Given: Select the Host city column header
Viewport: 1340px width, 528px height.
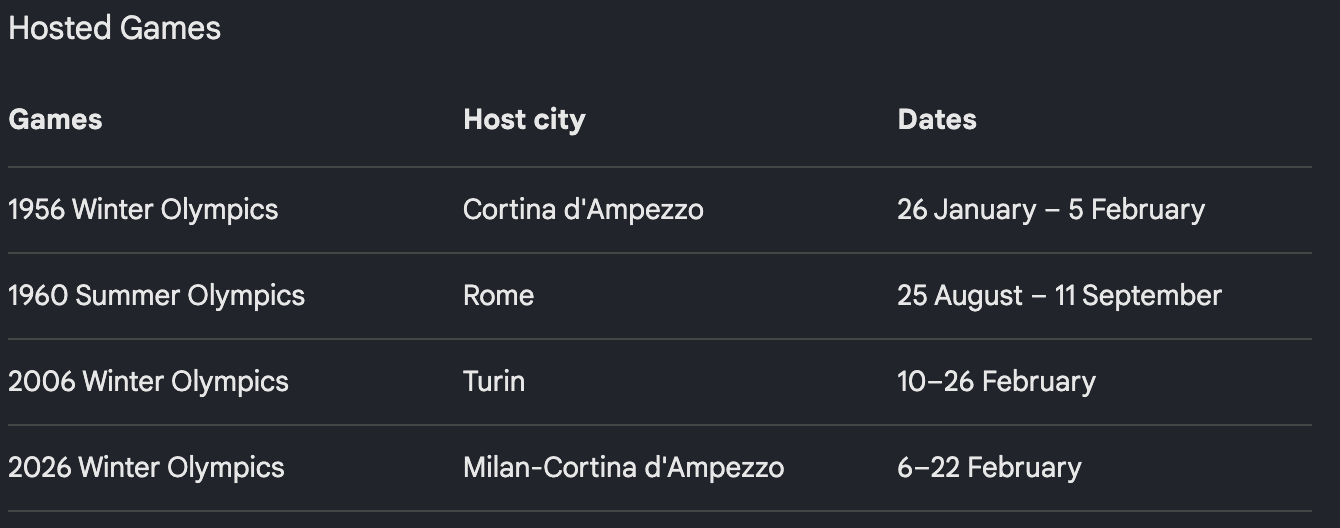Looking at the screenshot, I should (524, 120).
